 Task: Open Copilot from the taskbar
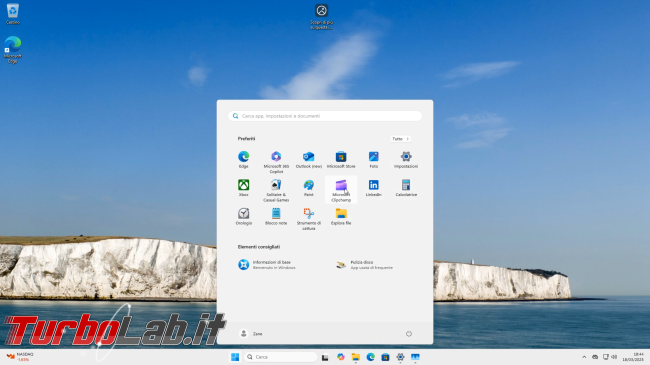point(341,357)
